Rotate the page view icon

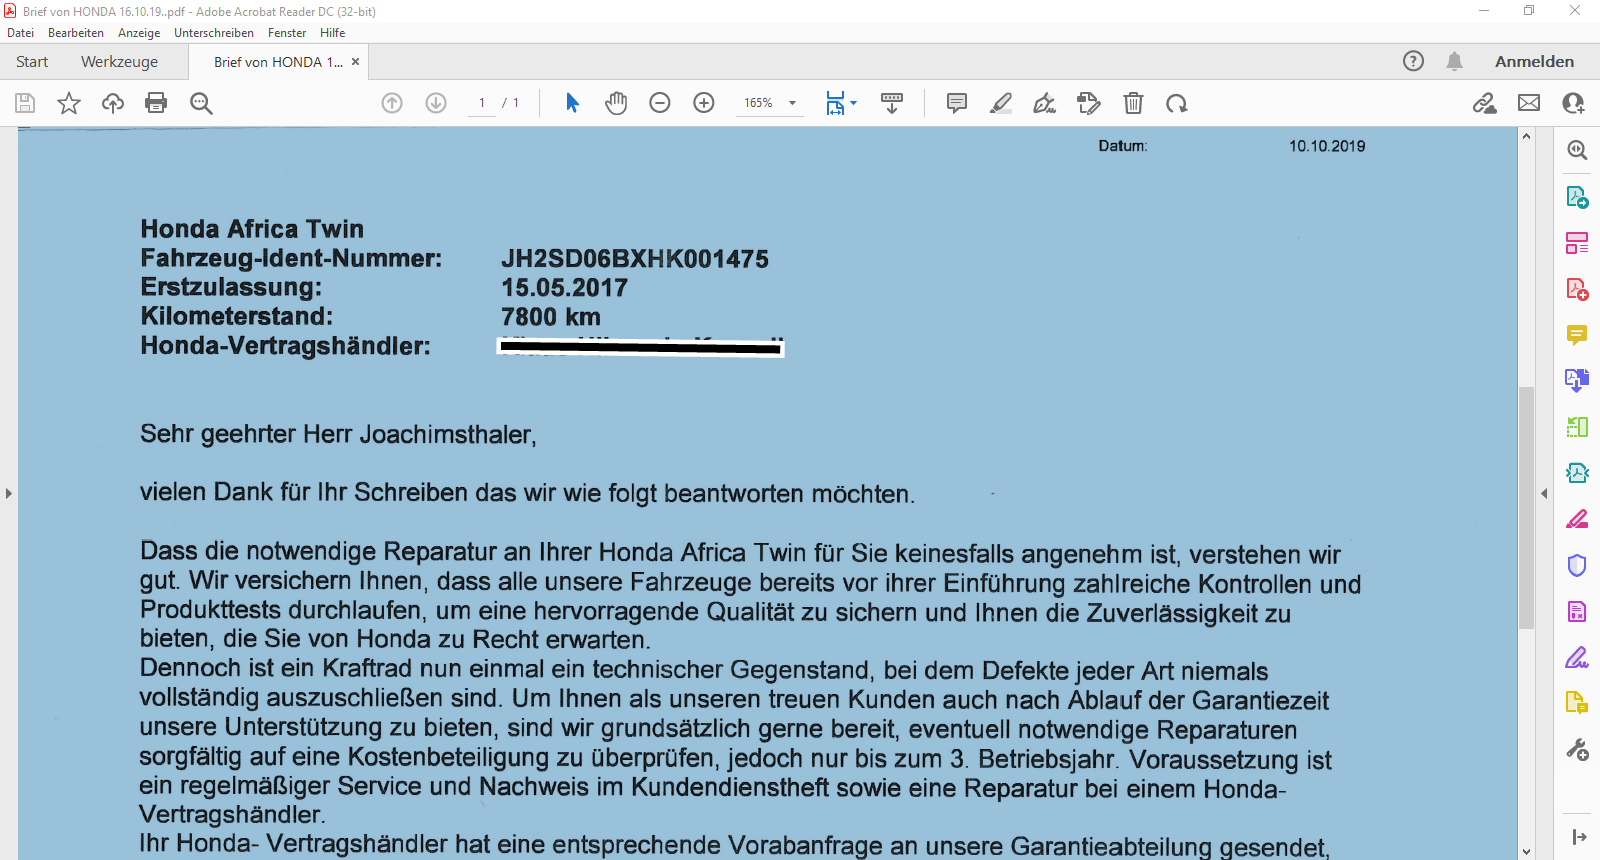1177,103
